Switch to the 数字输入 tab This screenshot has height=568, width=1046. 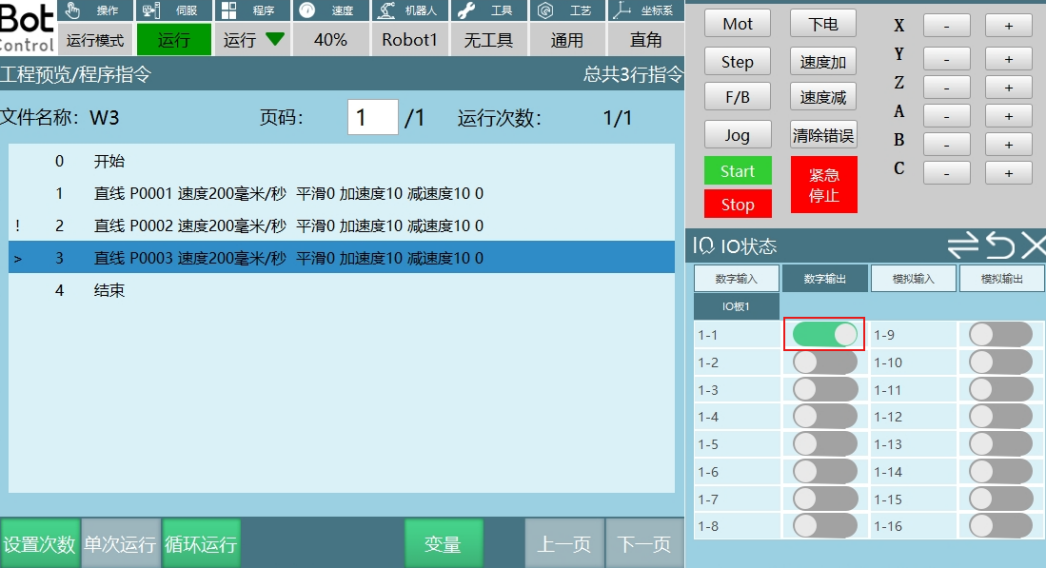736,278
